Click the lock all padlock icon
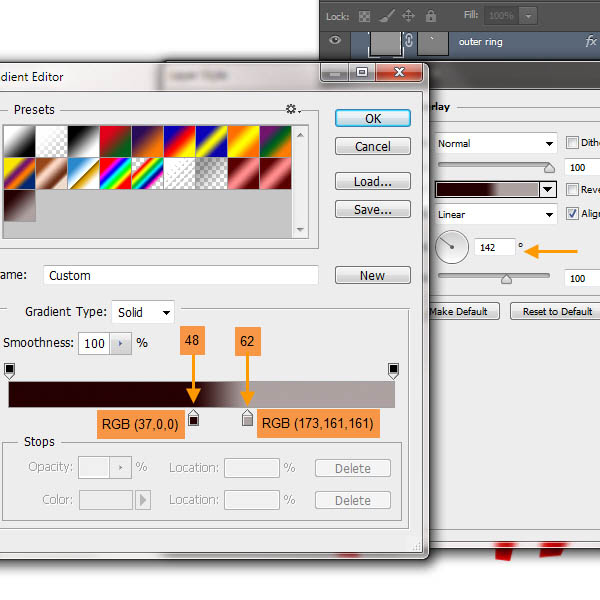 point(432,17)
